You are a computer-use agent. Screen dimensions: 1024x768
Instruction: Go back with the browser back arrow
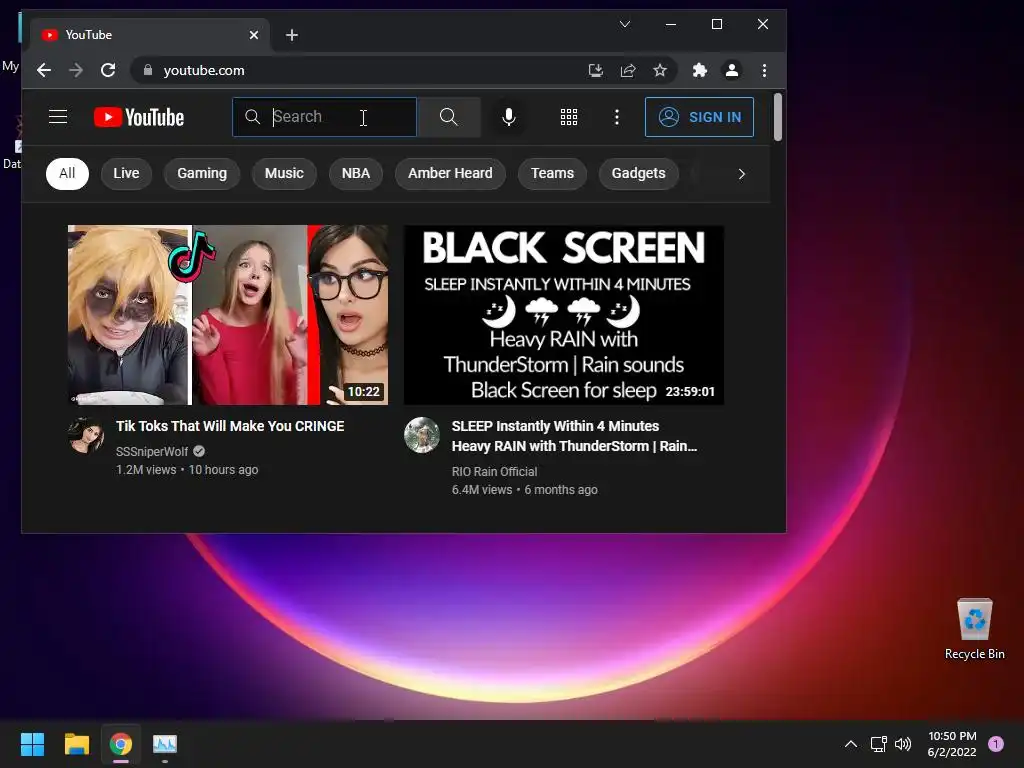(x=44, y=71)
